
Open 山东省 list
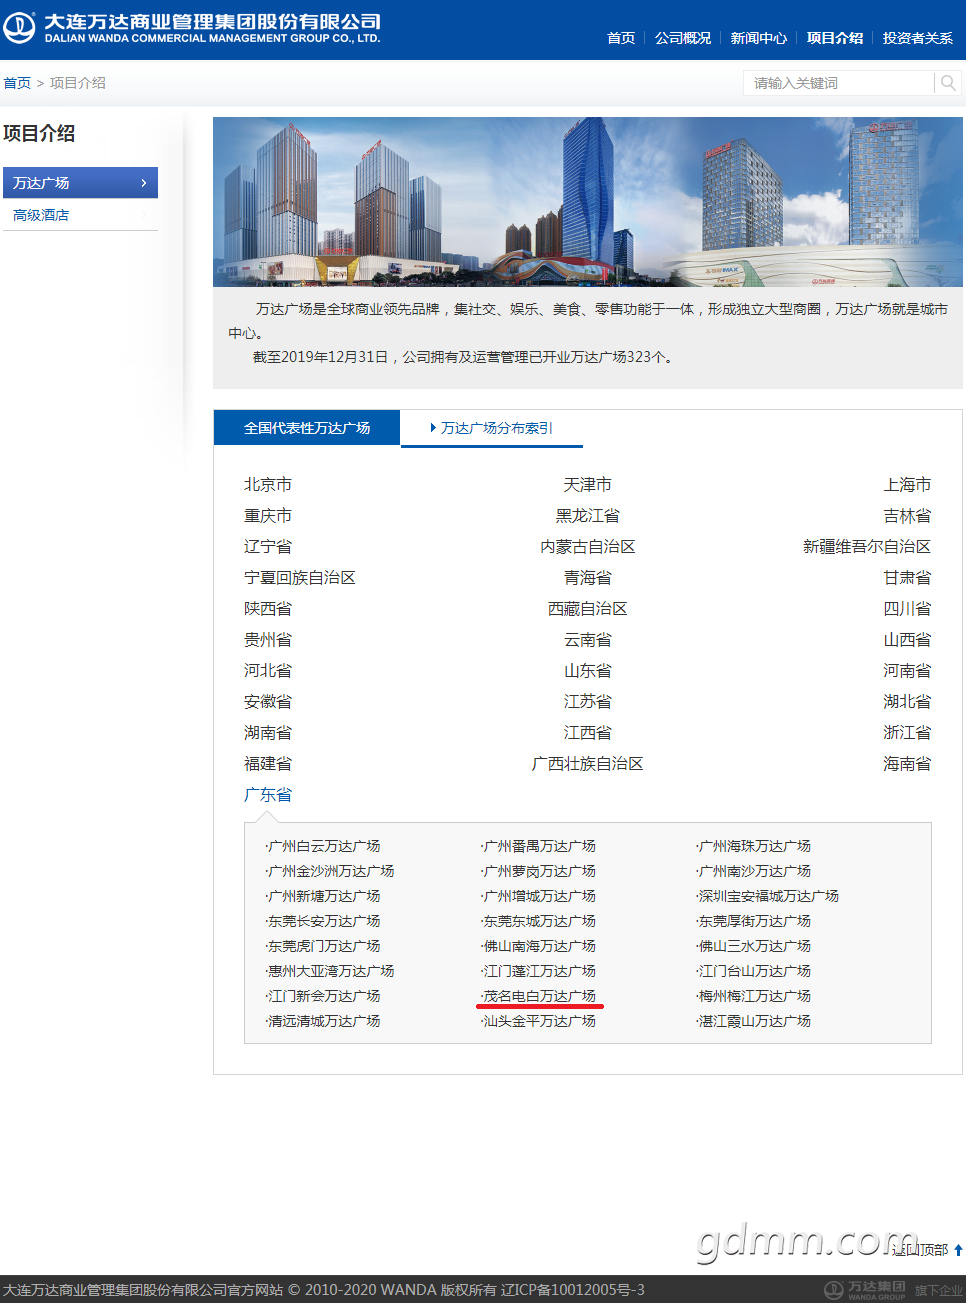coord(588,671)
